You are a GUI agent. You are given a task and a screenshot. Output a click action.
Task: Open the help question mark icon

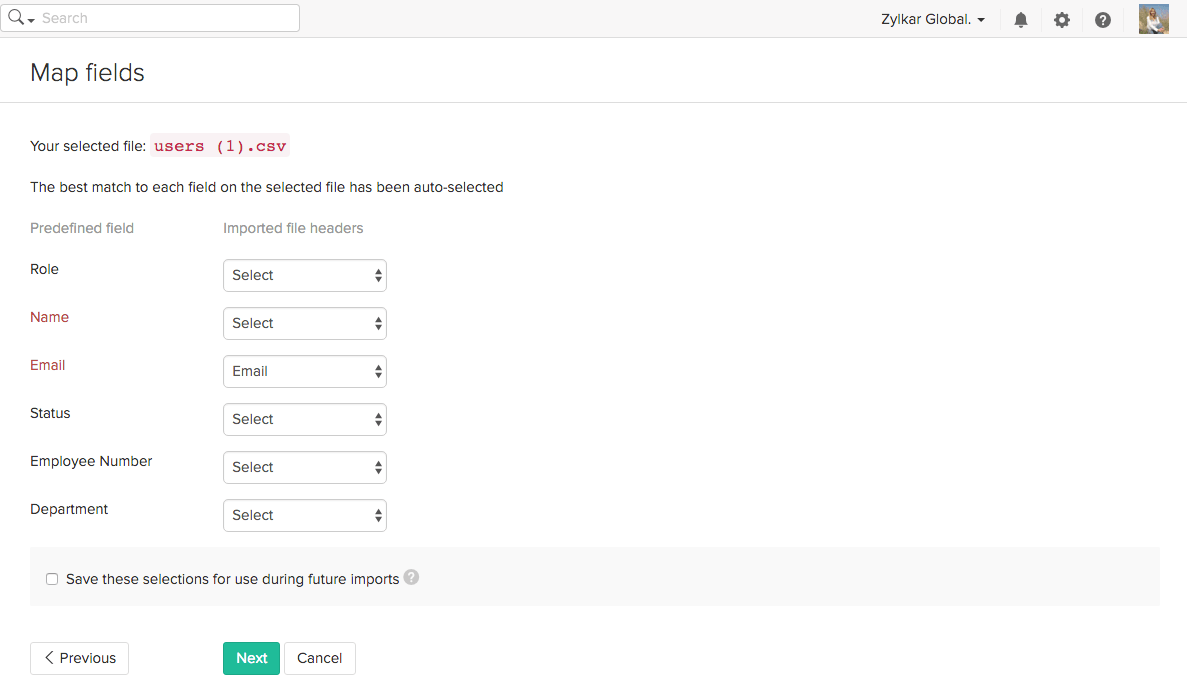pyautogui.click(x=1102, y=19)
